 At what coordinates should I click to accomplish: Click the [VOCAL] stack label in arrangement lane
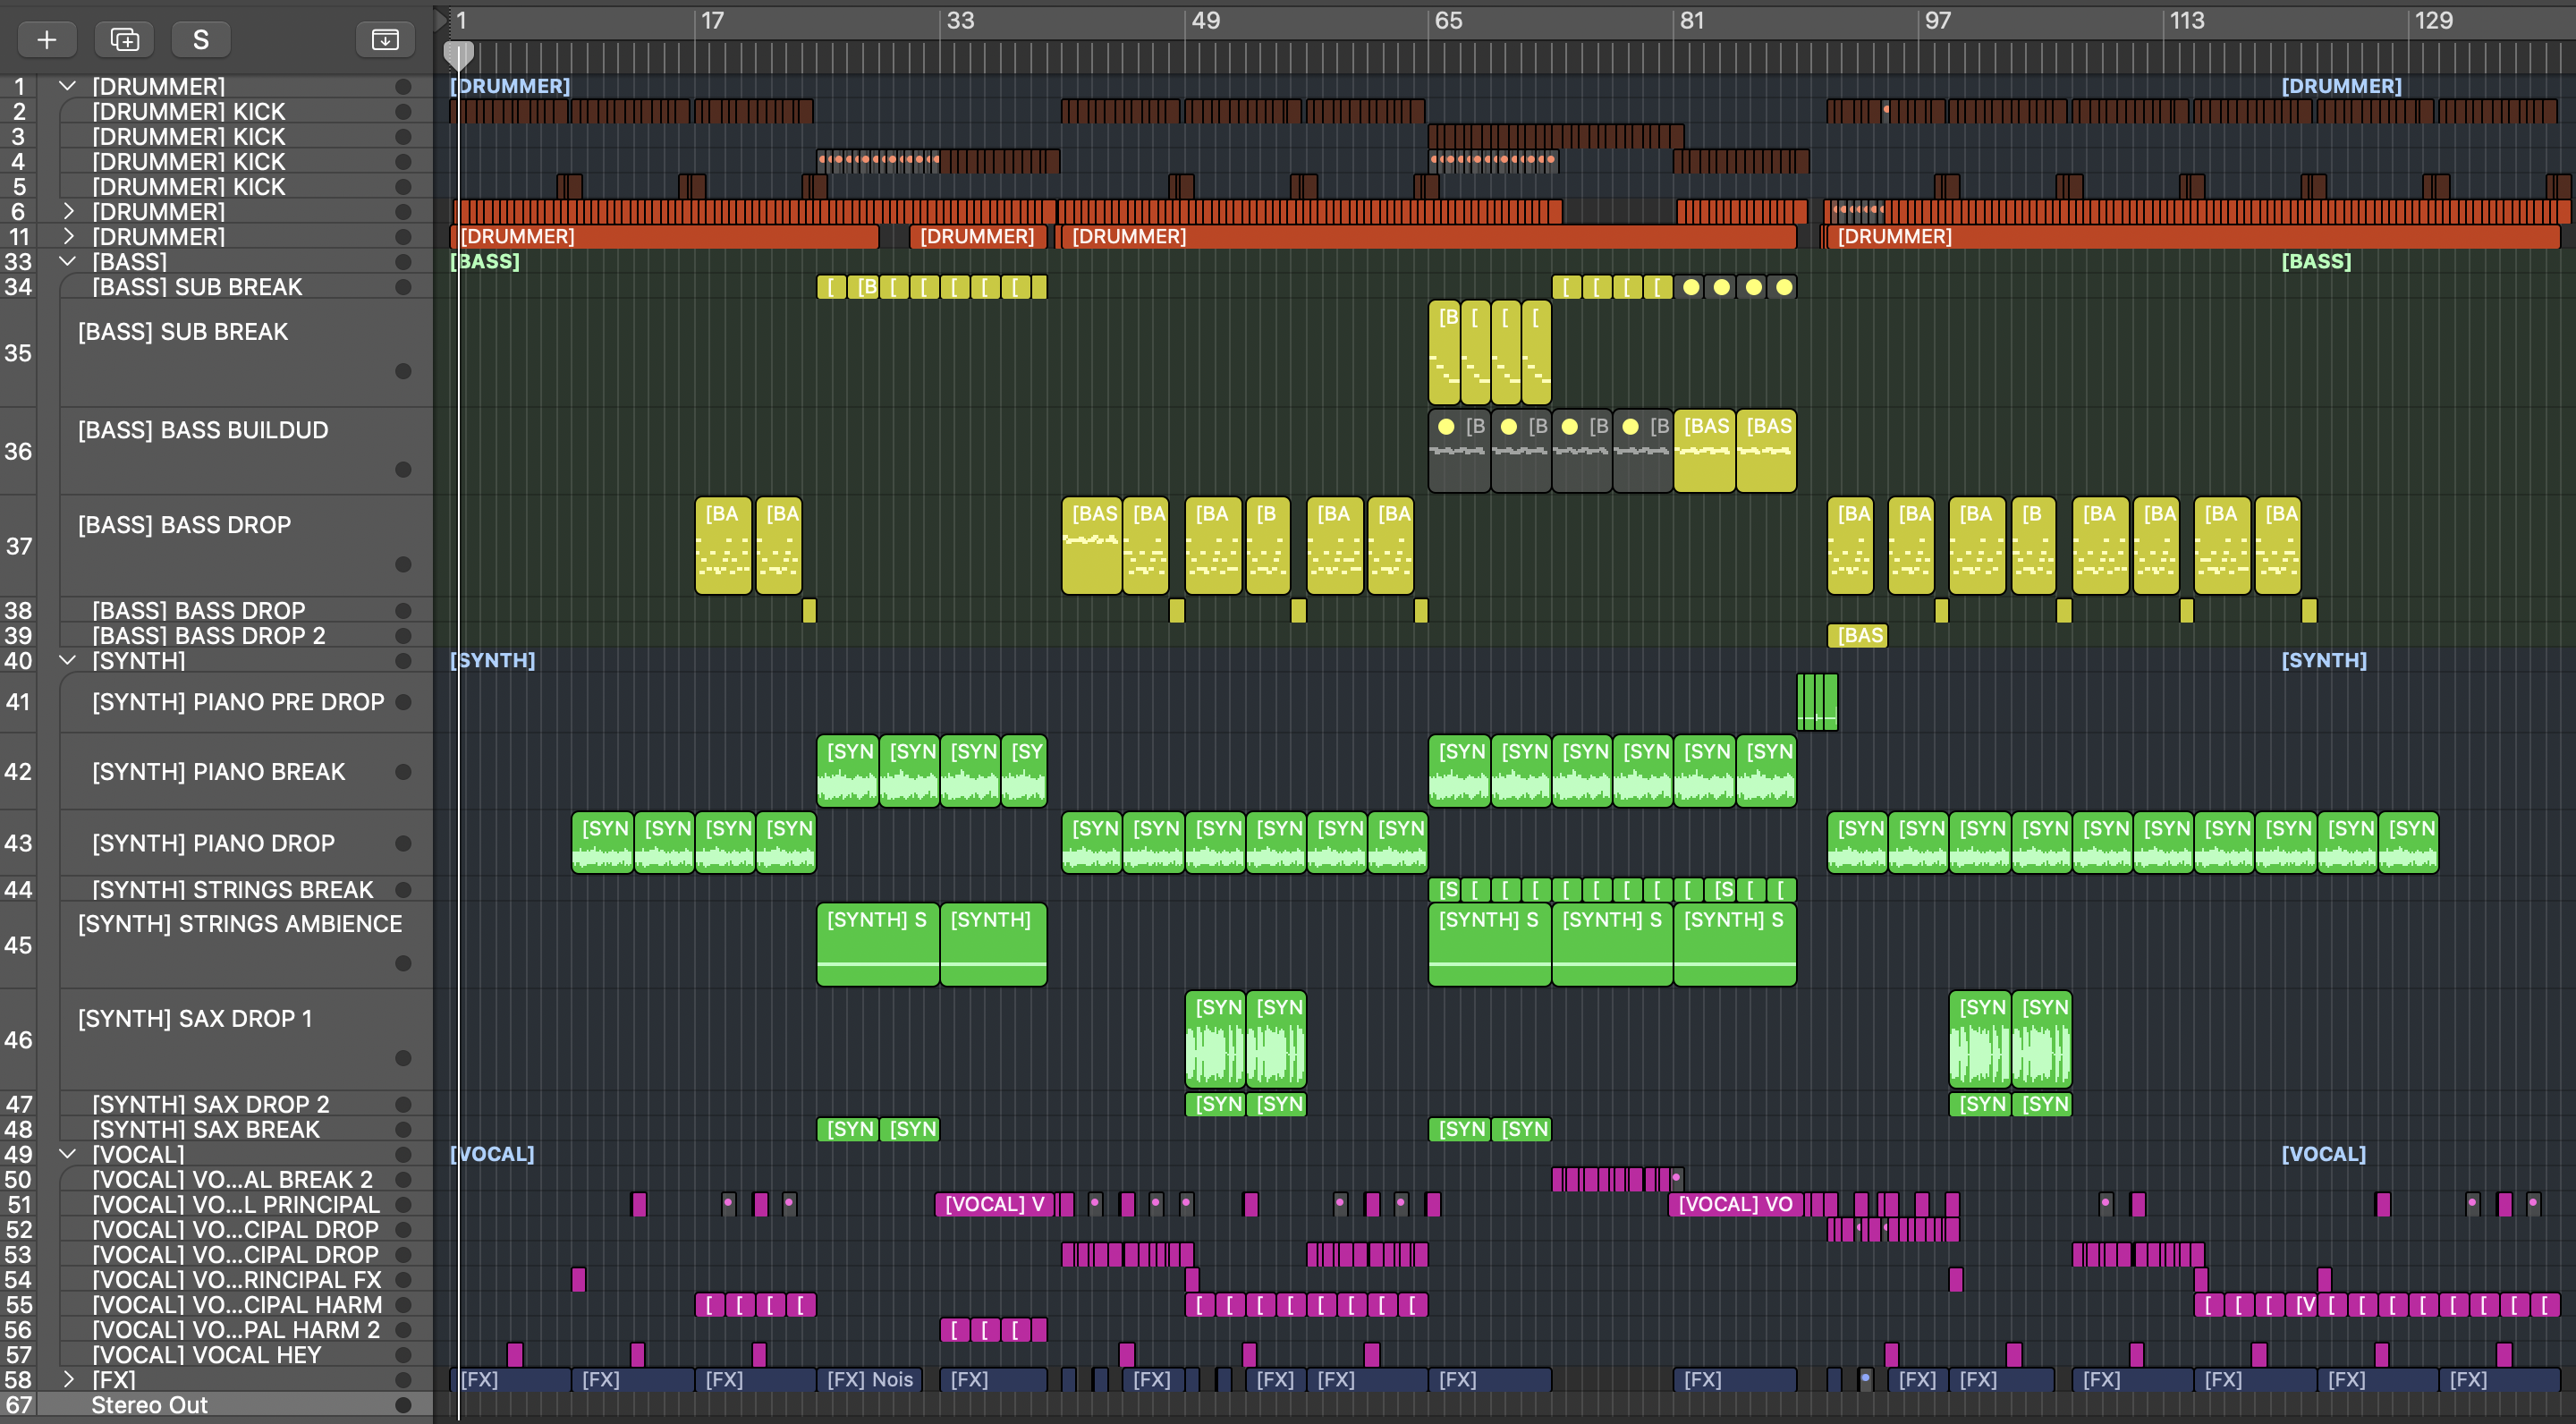click(x=492, y=1154)
